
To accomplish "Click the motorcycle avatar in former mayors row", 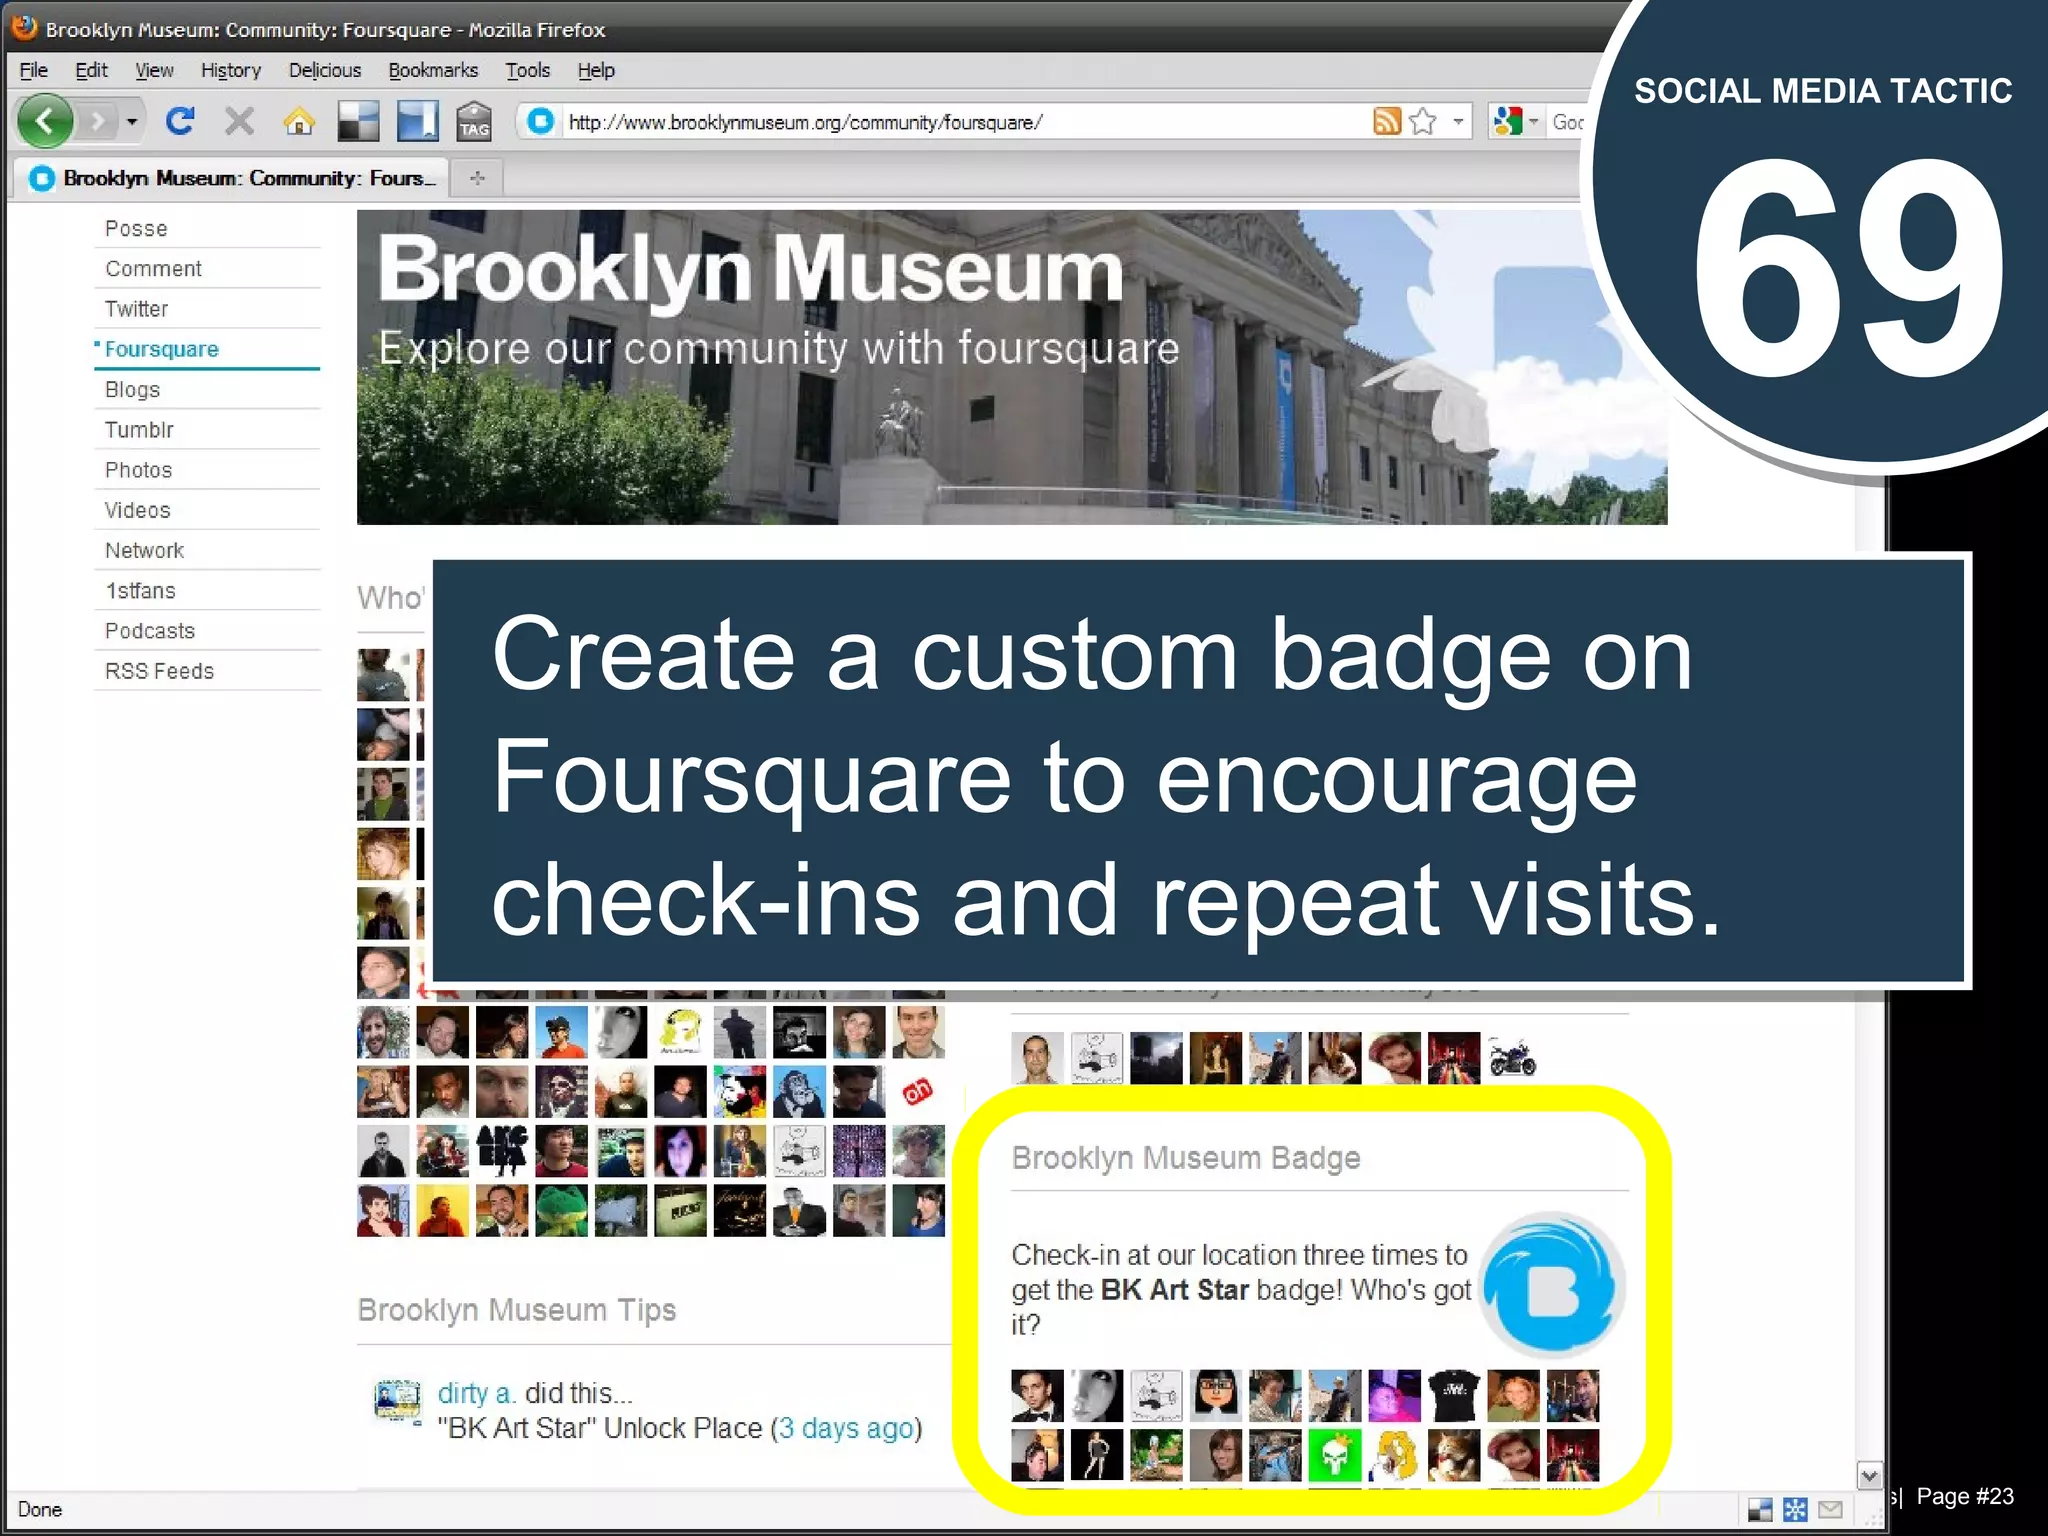I will (x=1513, y=1058).
